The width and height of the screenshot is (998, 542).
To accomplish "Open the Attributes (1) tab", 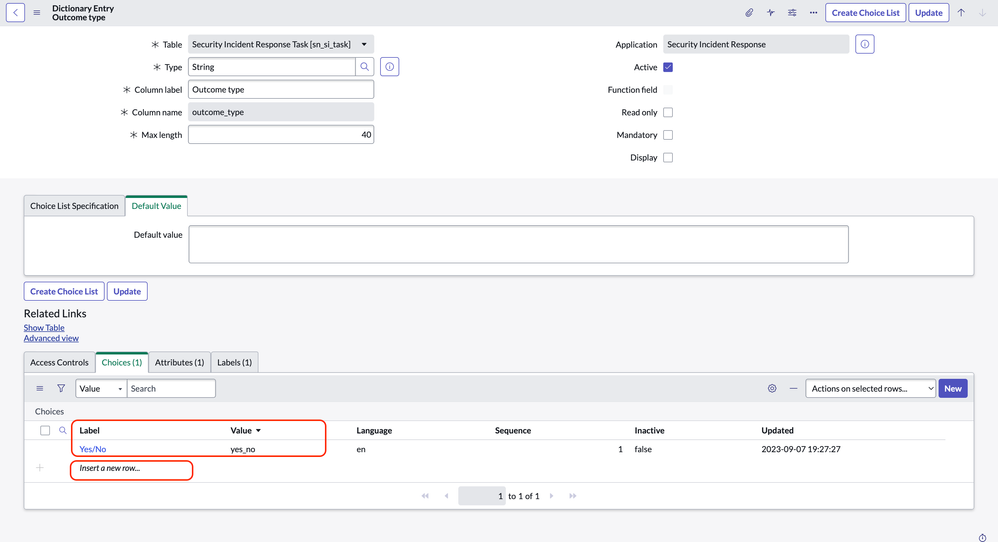I will pyautogui.click(x=179, y=363).
